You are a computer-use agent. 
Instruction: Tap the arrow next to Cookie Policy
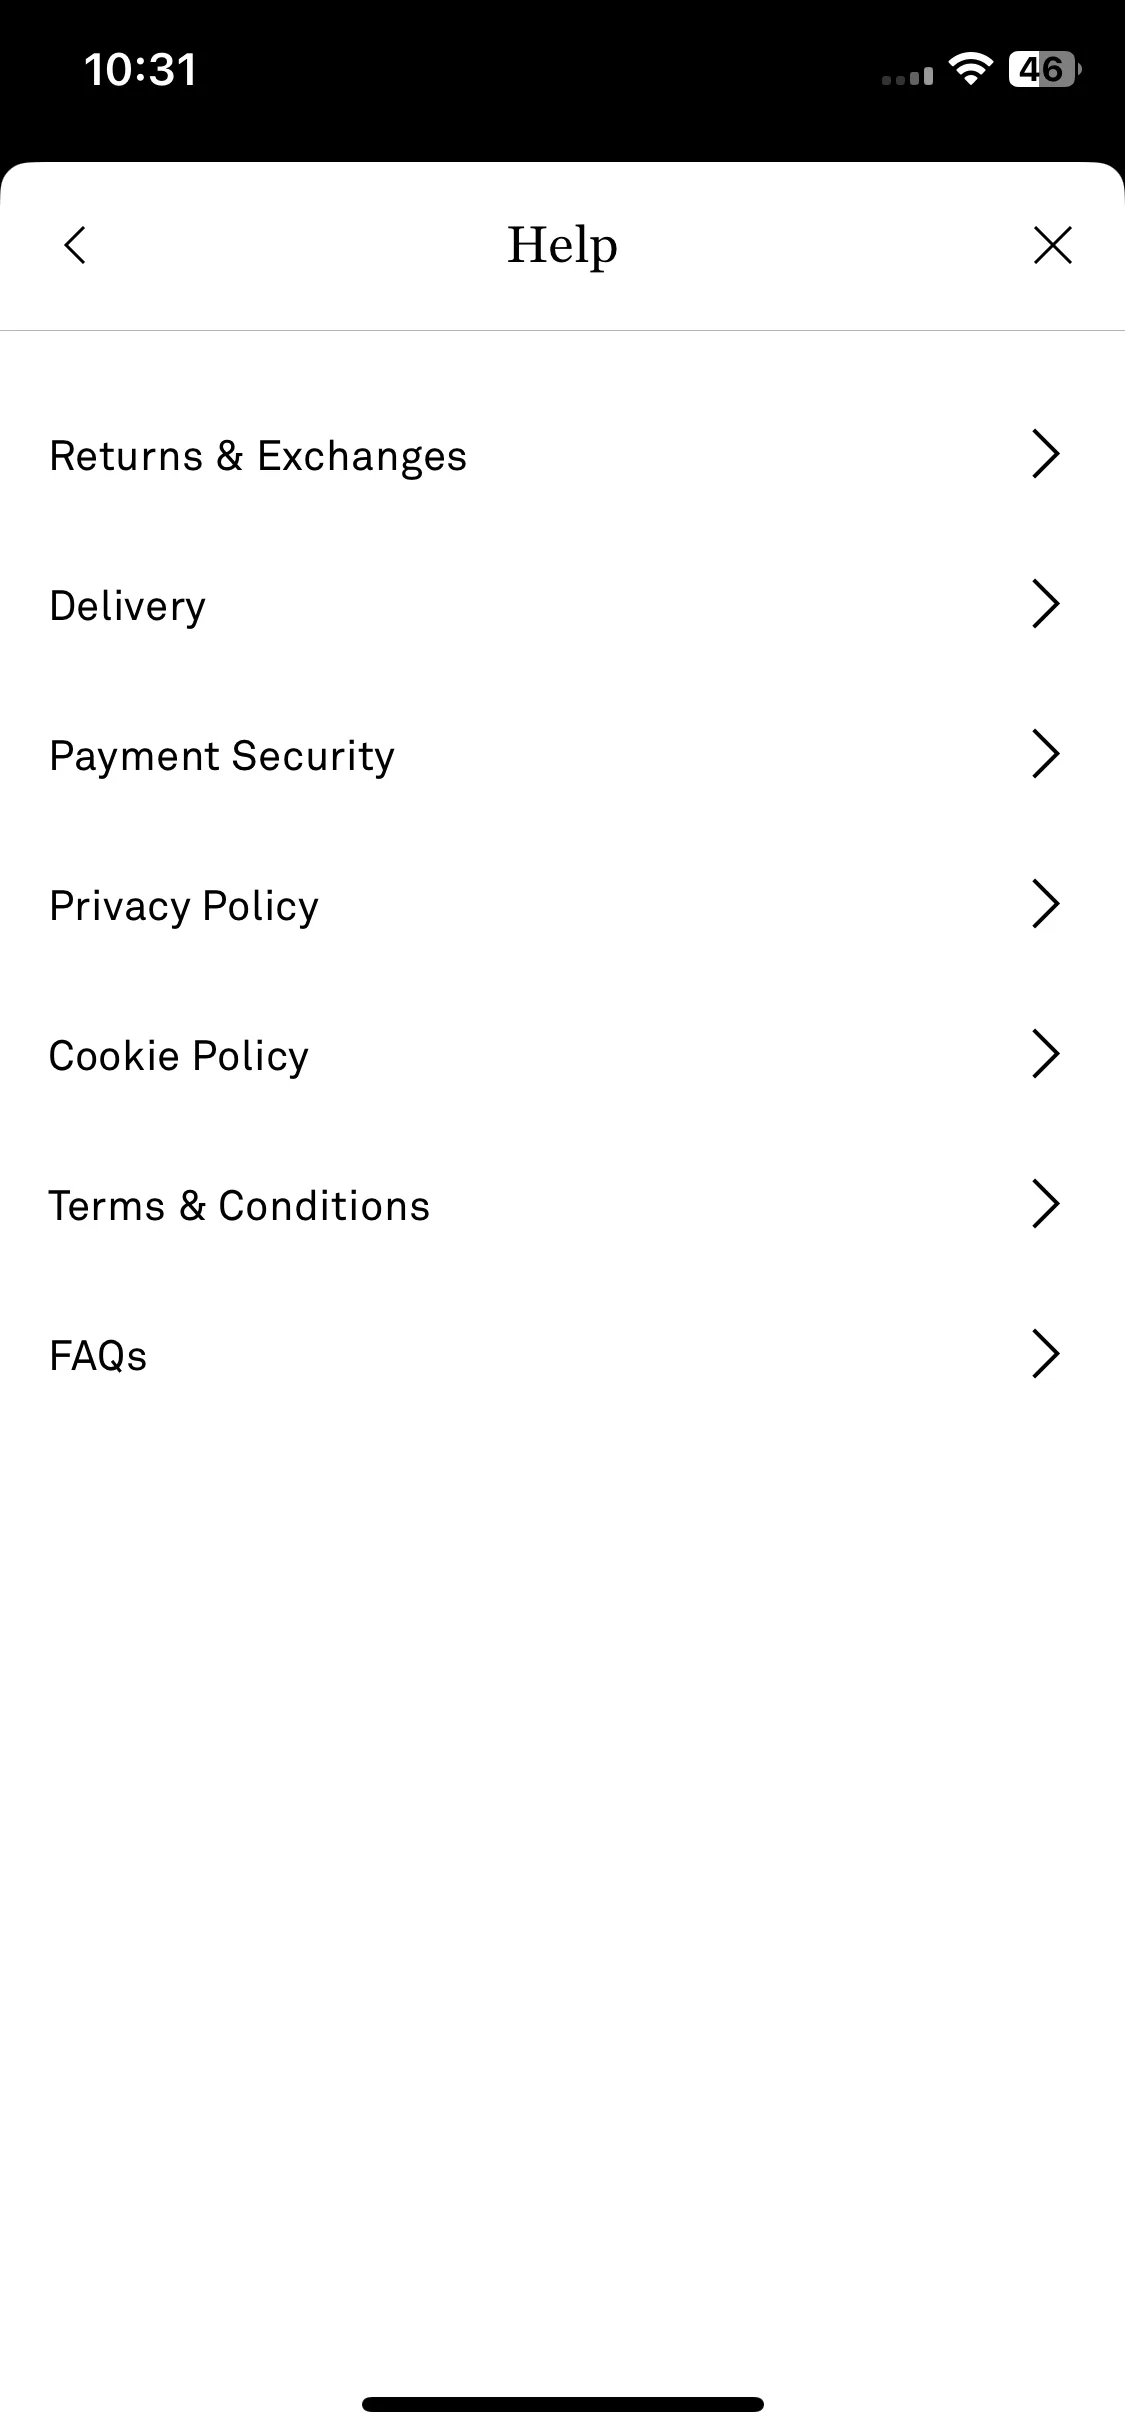1045,1054
